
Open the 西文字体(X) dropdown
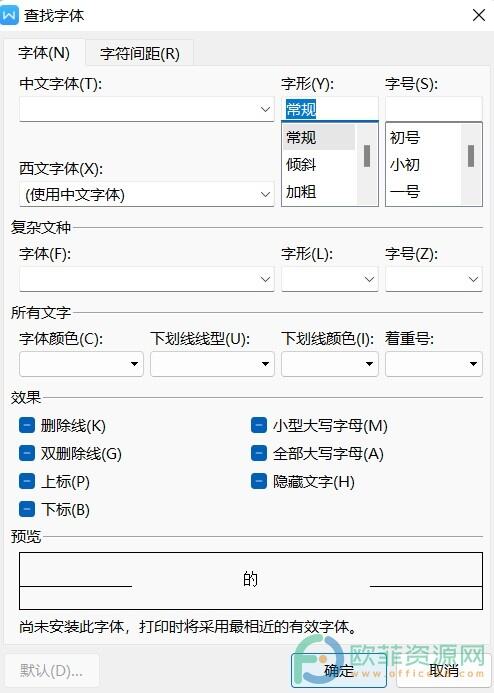pyautogui.click(x=147, y=194)
